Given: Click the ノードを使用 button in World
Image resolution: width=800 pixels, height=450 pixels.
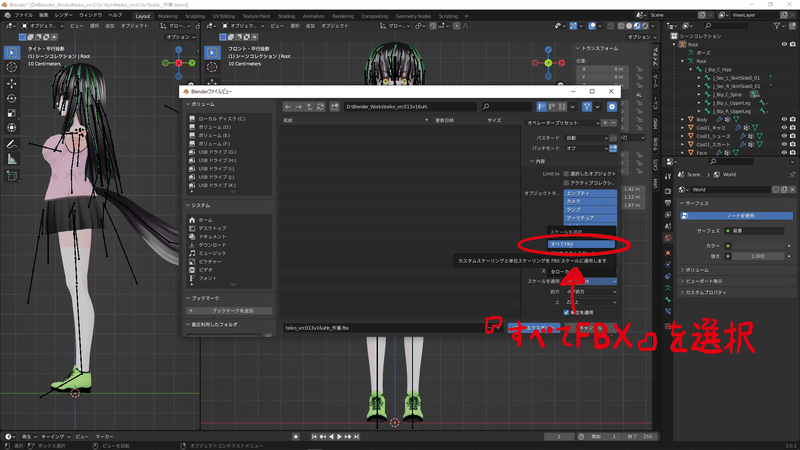Looking at the screenshot, I should click(x=737, y=216).
